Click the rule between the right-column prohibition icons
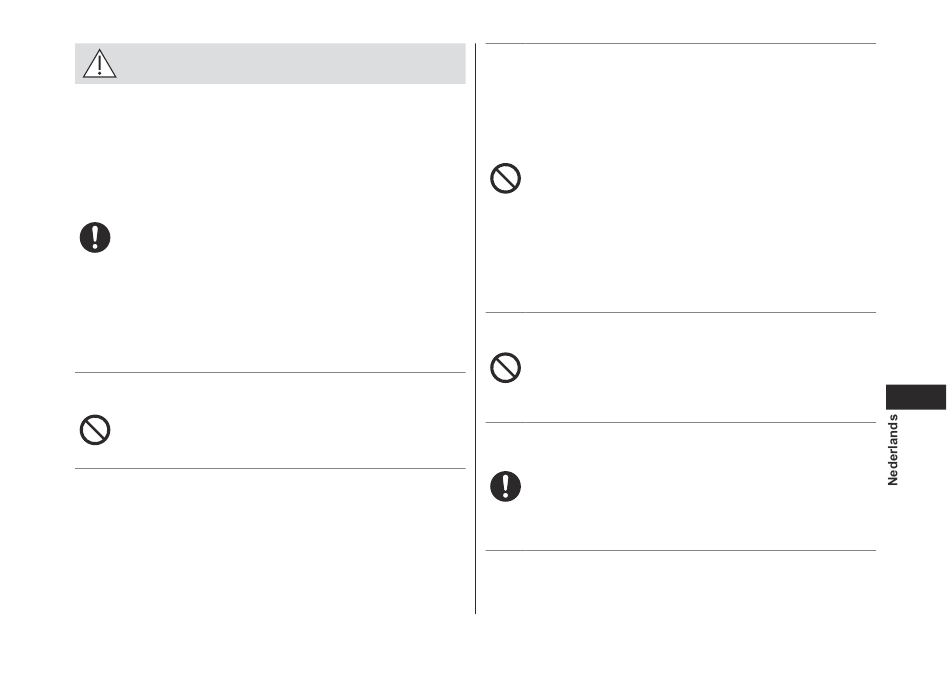950x678 pixels. (681, 313)
